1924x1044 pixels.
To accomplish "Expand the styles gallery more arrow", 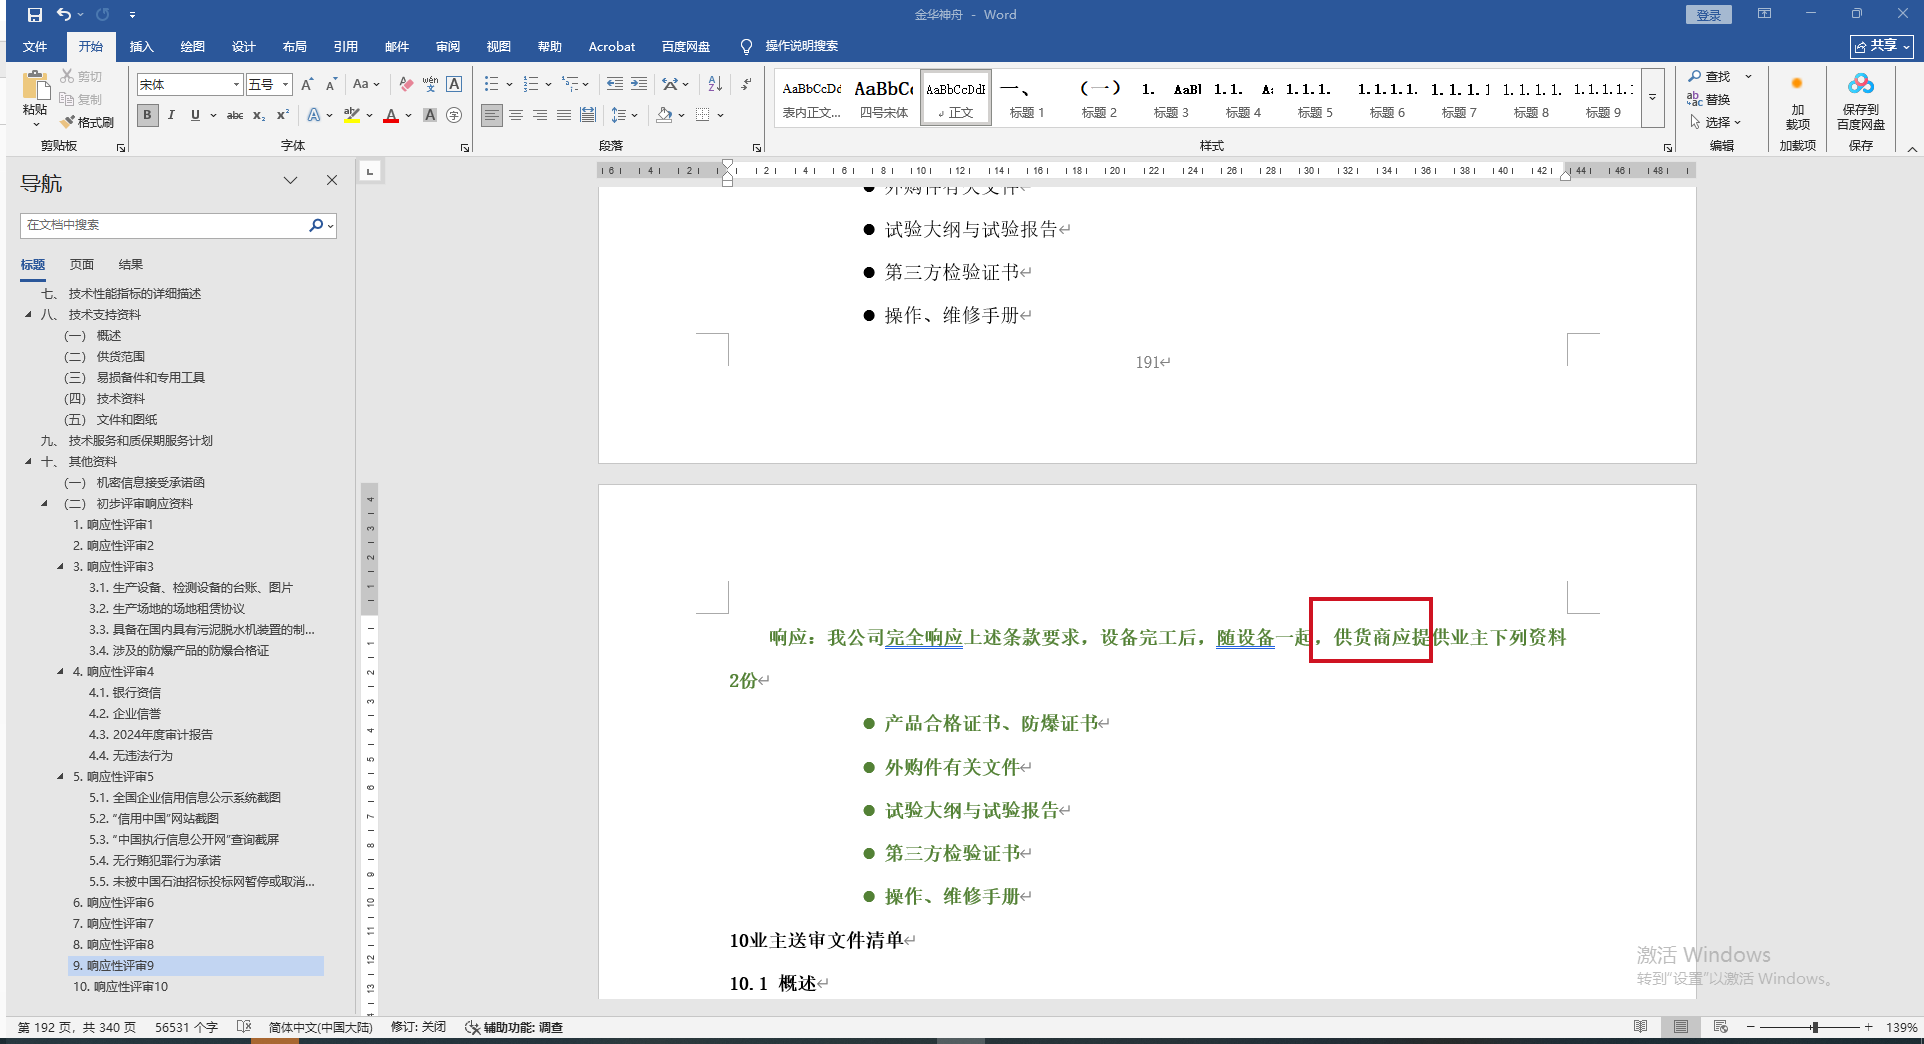I will click(1652, 97).
